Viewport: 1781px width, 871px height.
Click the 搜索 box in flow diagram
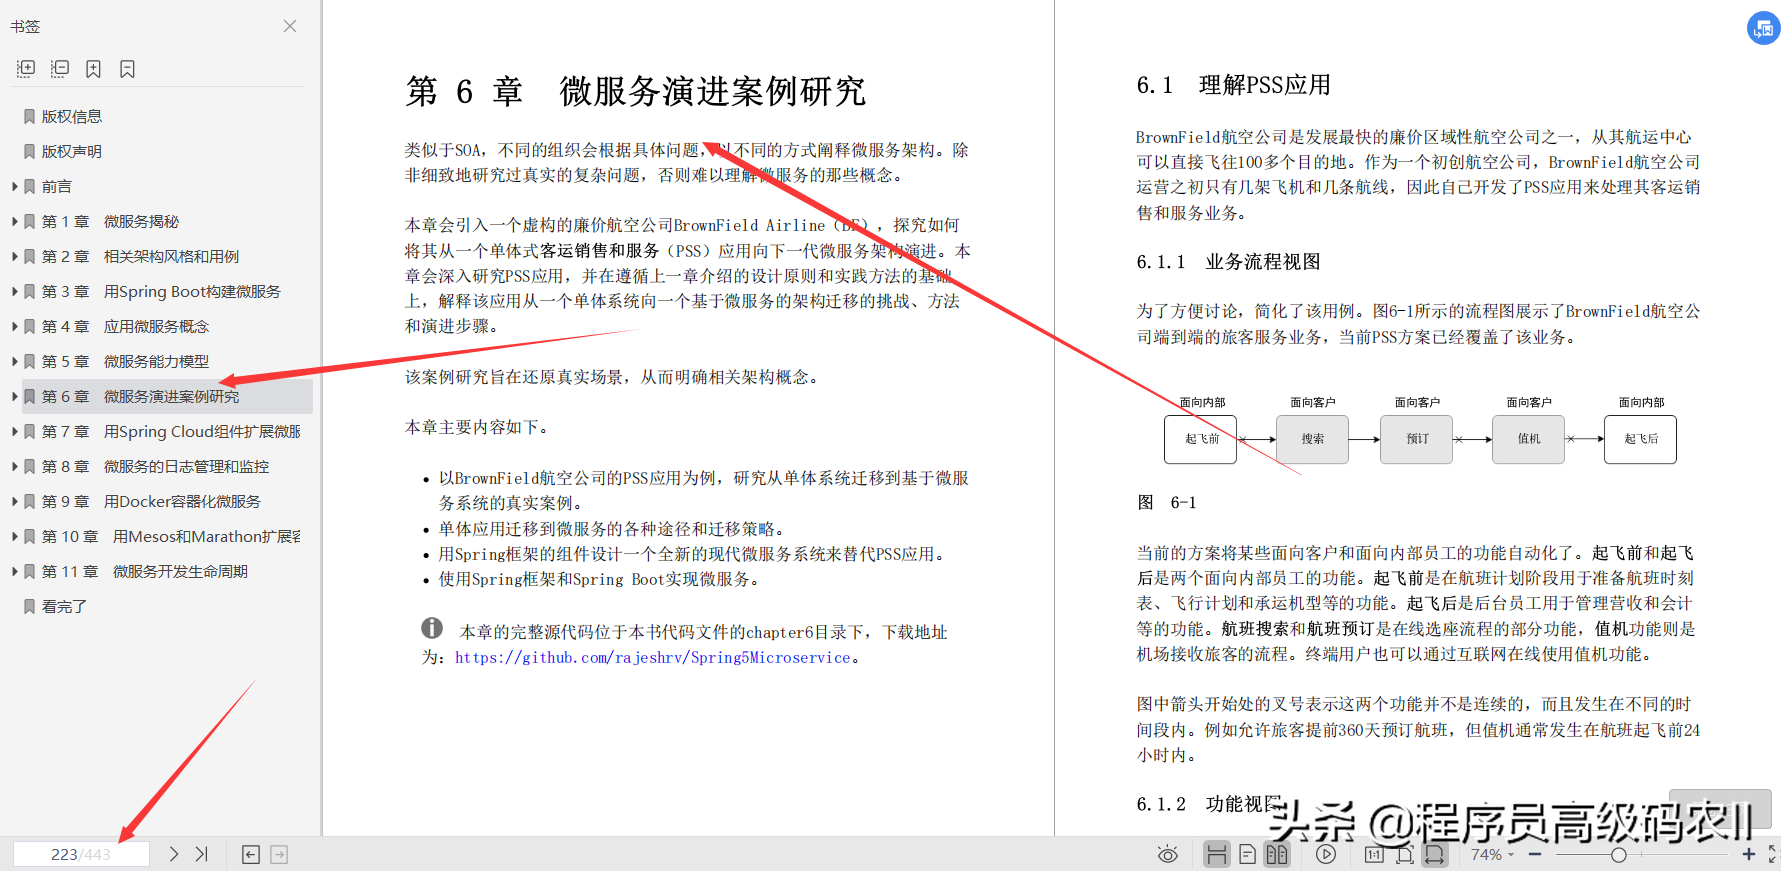[x=1312, y=439]
